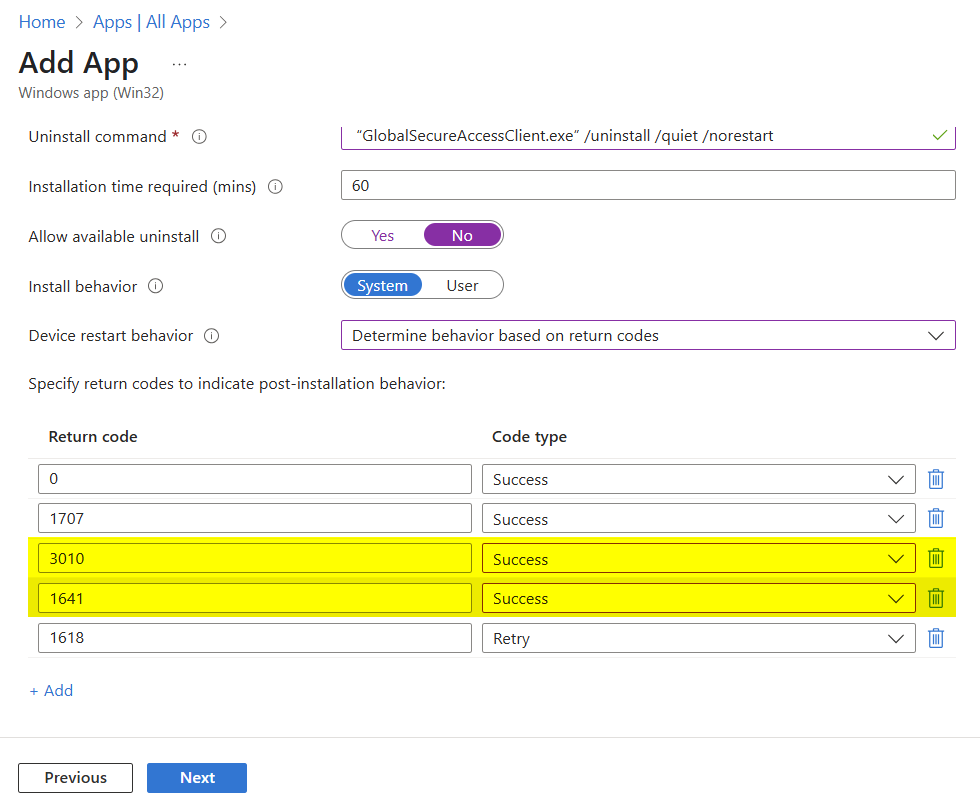Screen dimensions: 980x811
Task: Edit the return code field containing 1707
Action: click(255, 519)
